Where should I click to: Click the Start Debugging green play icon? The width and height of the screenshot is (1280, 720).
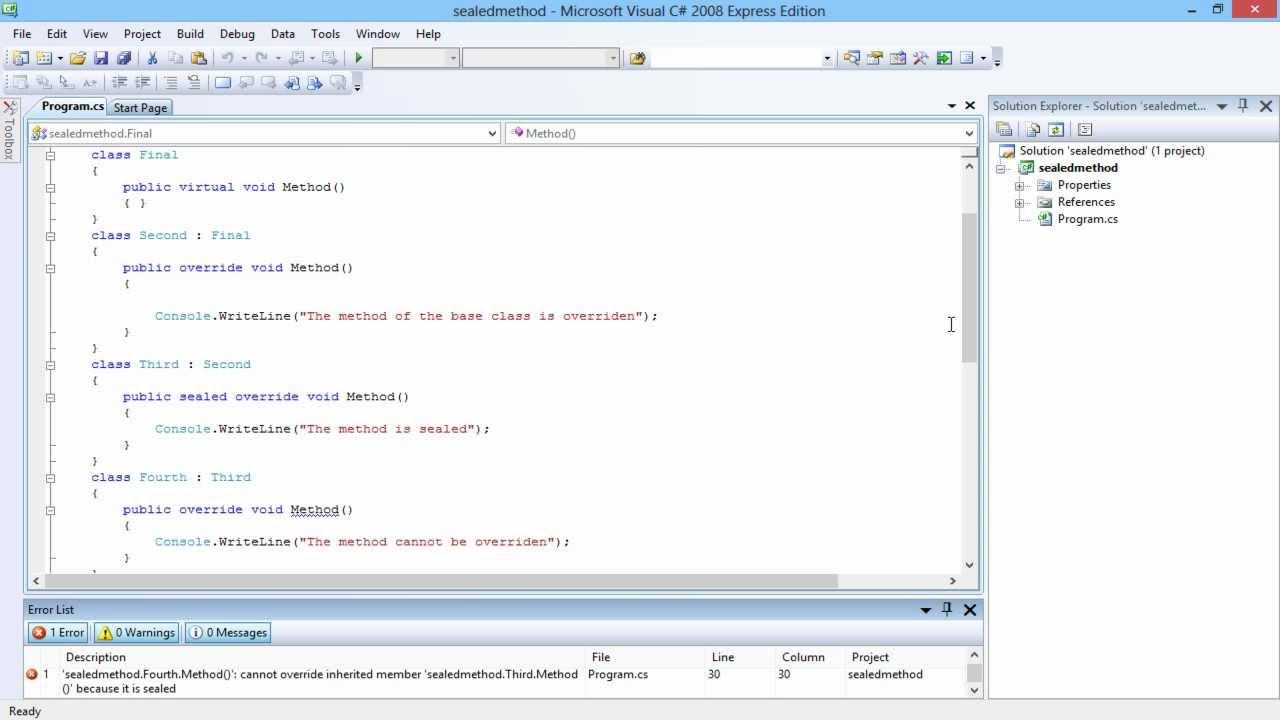359,58
